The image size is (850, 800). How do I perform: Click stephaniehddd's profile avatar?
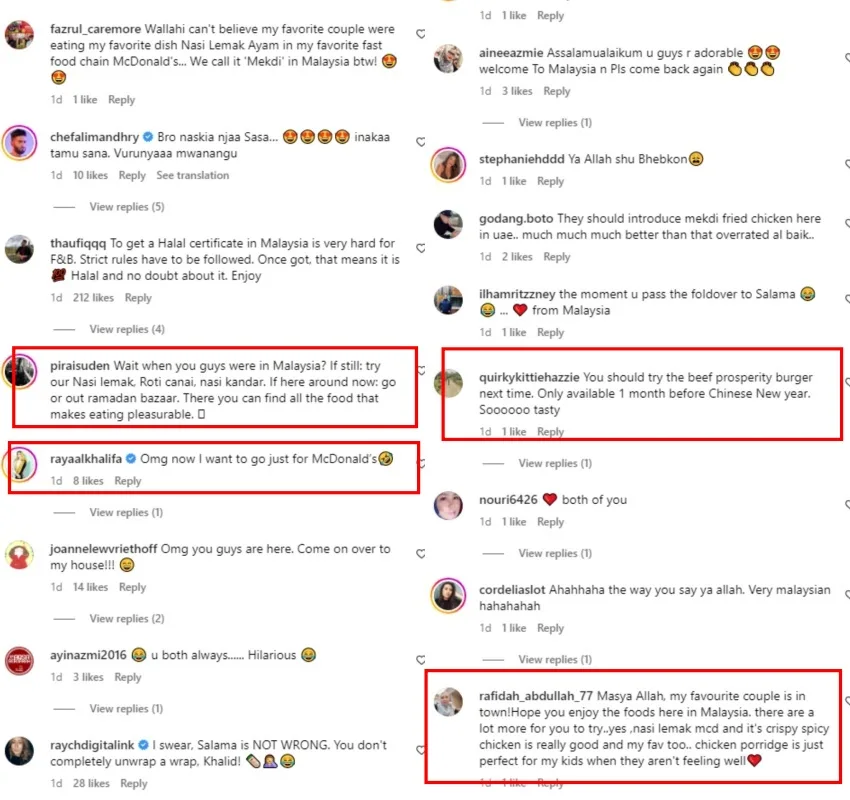(x=448, y=165)
